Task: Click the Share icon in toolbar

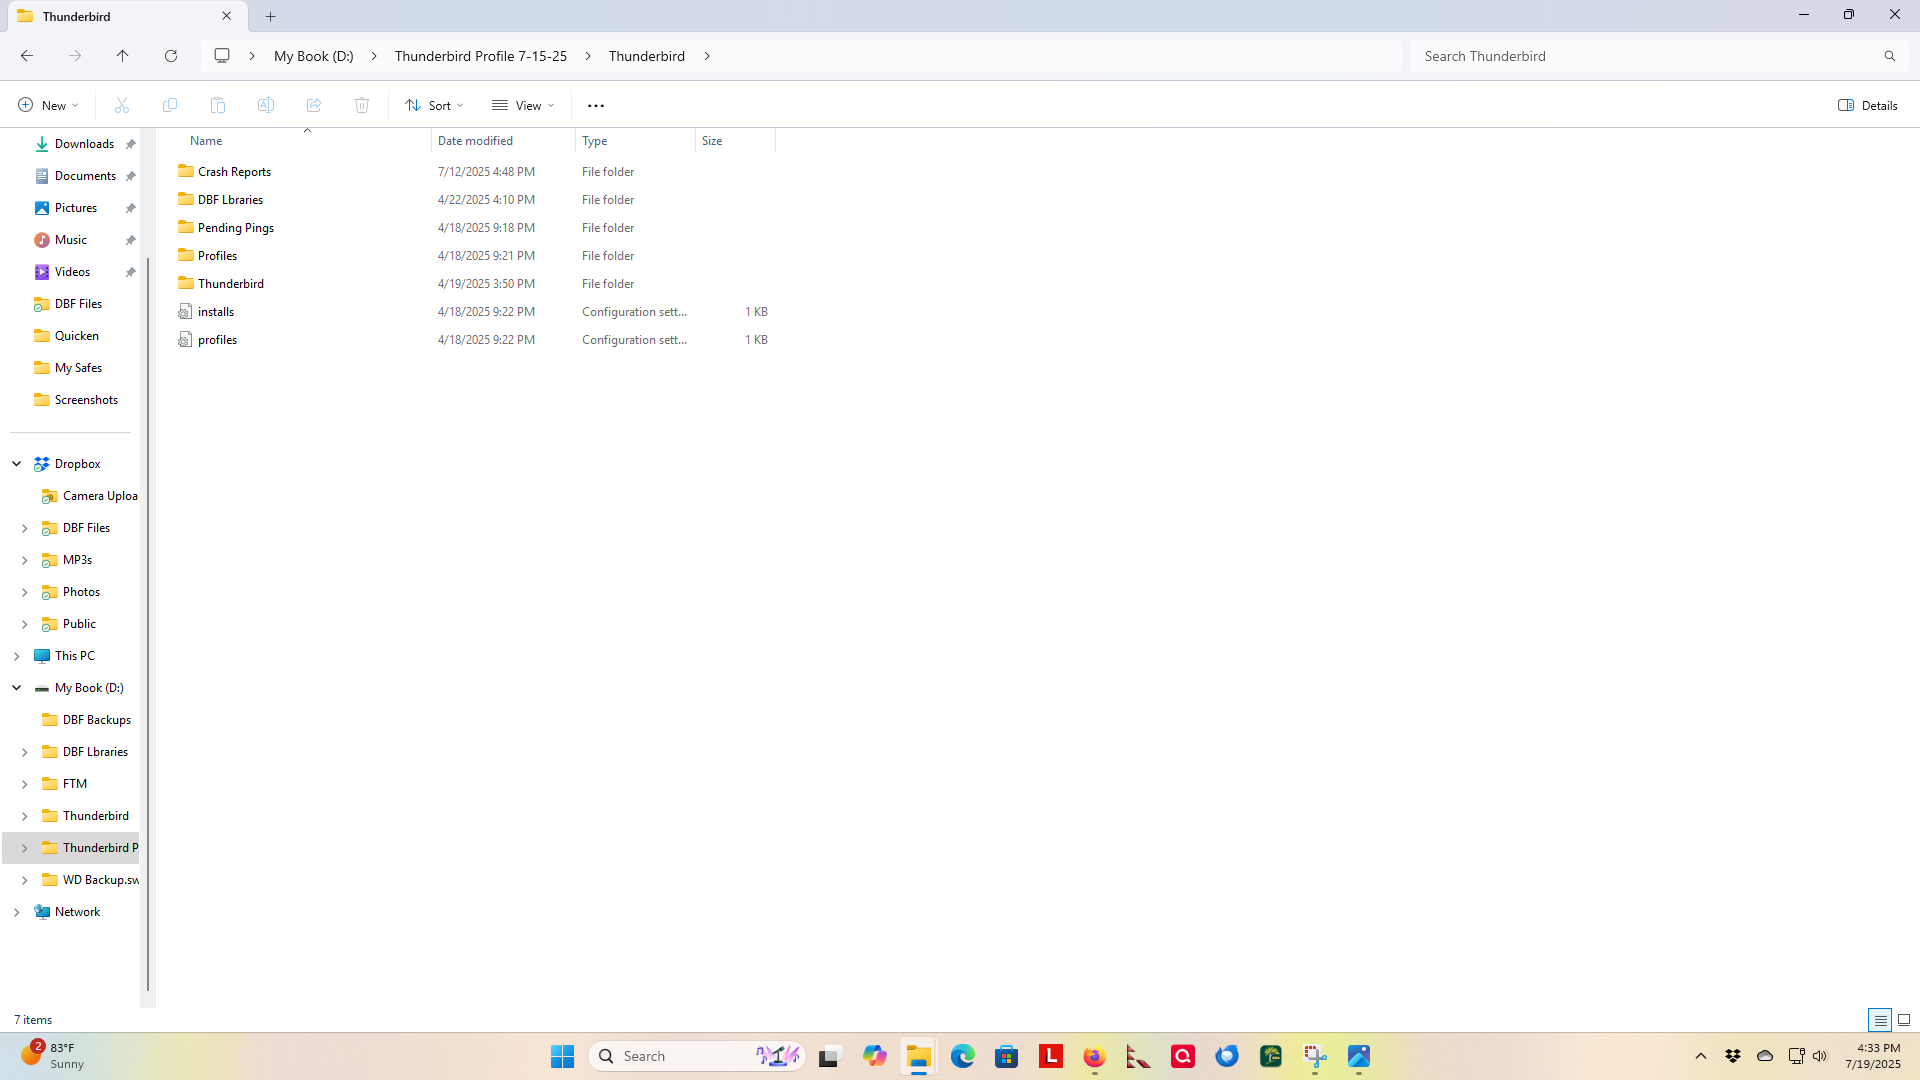Action: 314,105
